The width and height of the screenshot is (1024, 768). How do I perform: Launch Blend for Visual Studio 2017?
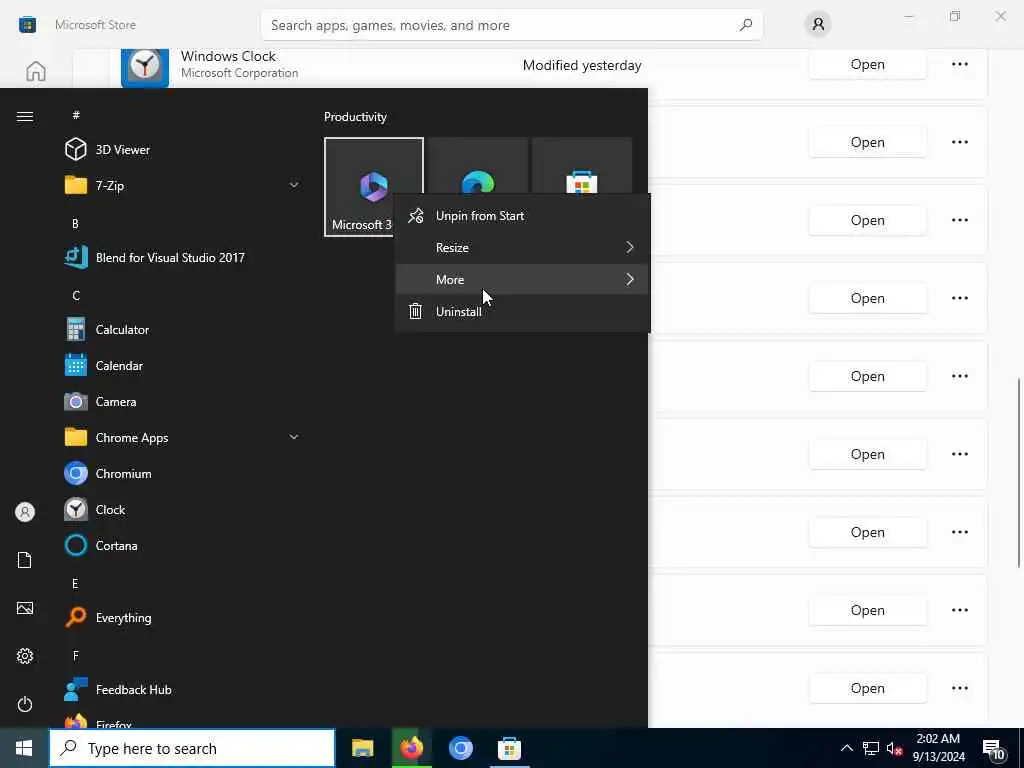[x=181, y=257]
